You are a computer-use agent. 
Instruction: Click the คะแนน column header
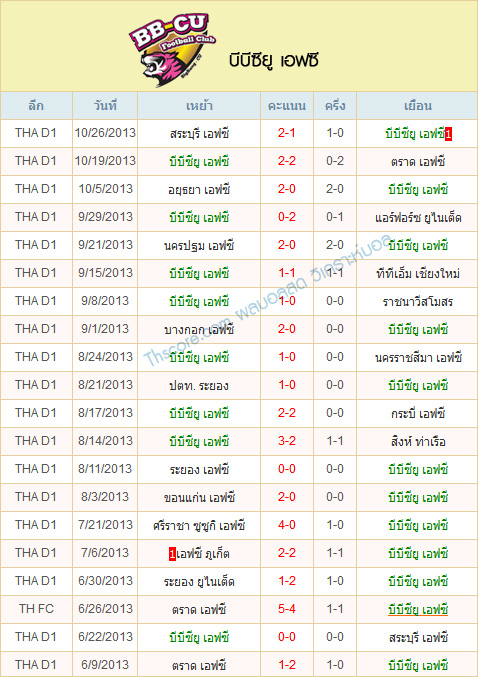click(x=287, y=106)
